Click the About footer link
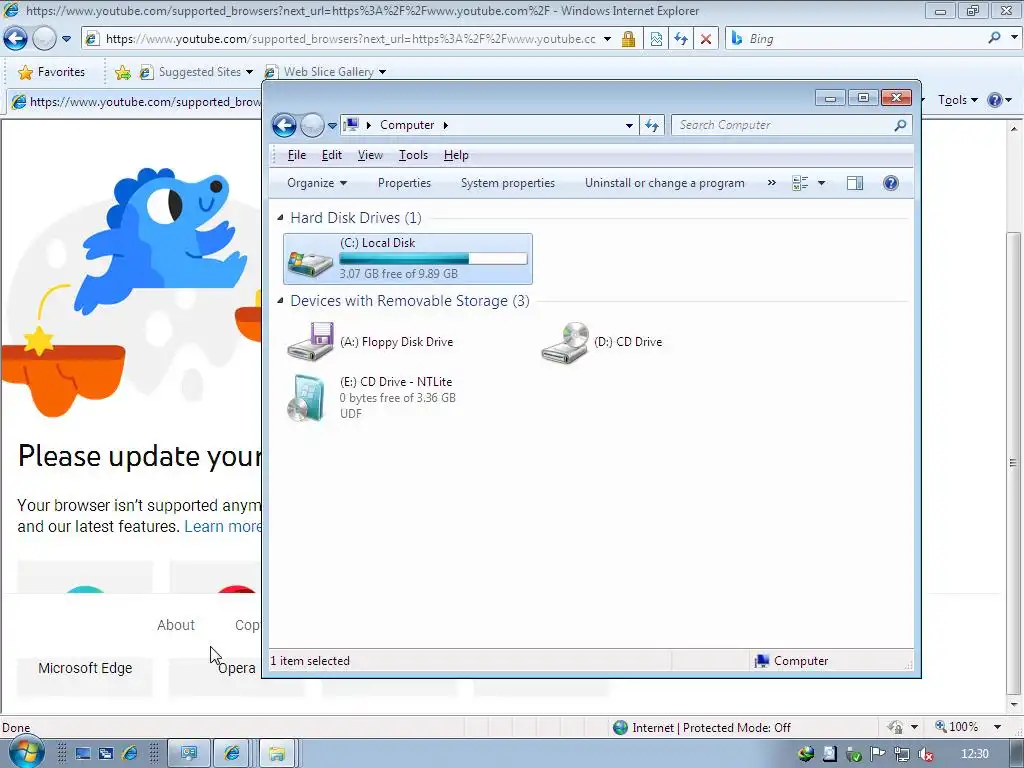1024x768 pixels. pos(176,625)
